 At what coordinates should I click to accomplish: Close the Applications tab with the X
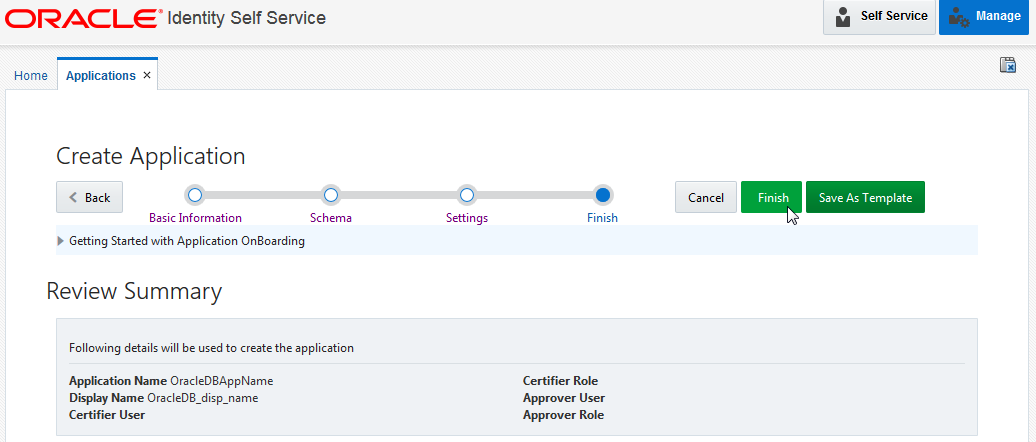click(147, 75)
